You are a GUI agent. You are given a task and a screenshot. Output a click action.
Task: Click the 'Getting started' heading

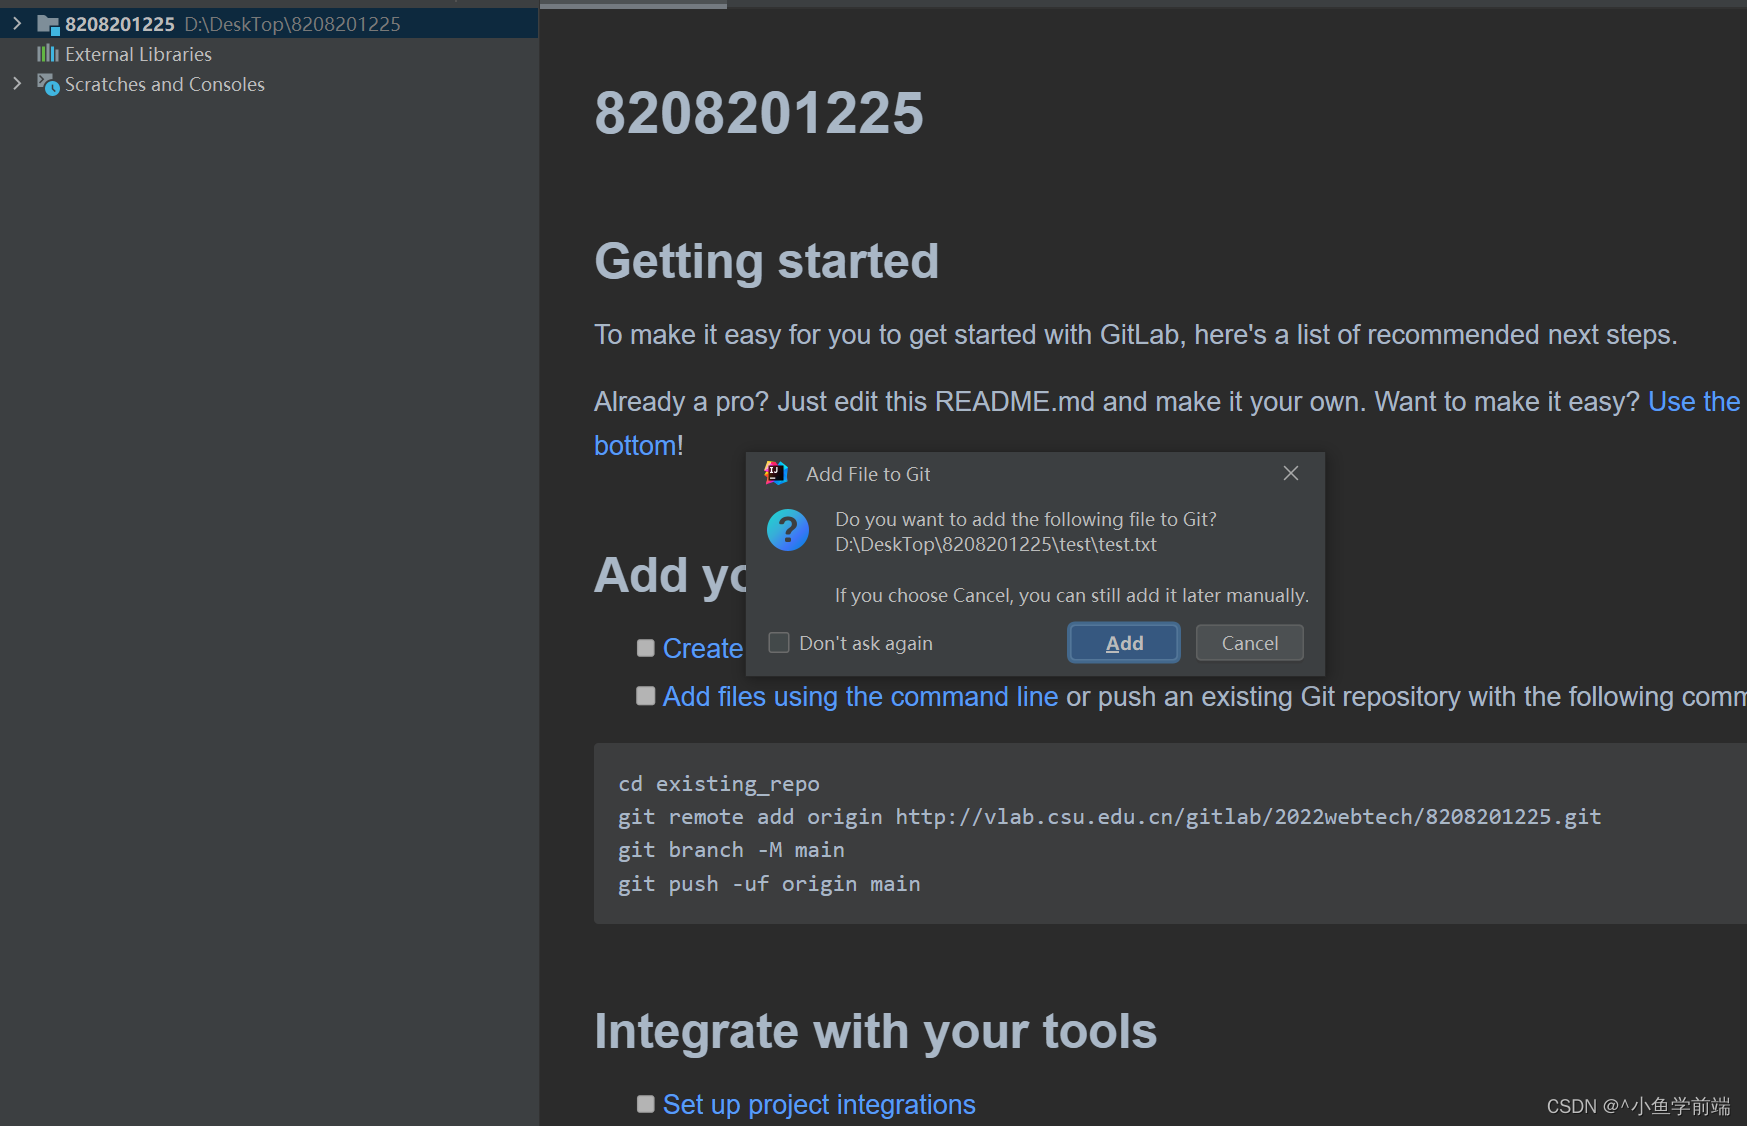766,262
